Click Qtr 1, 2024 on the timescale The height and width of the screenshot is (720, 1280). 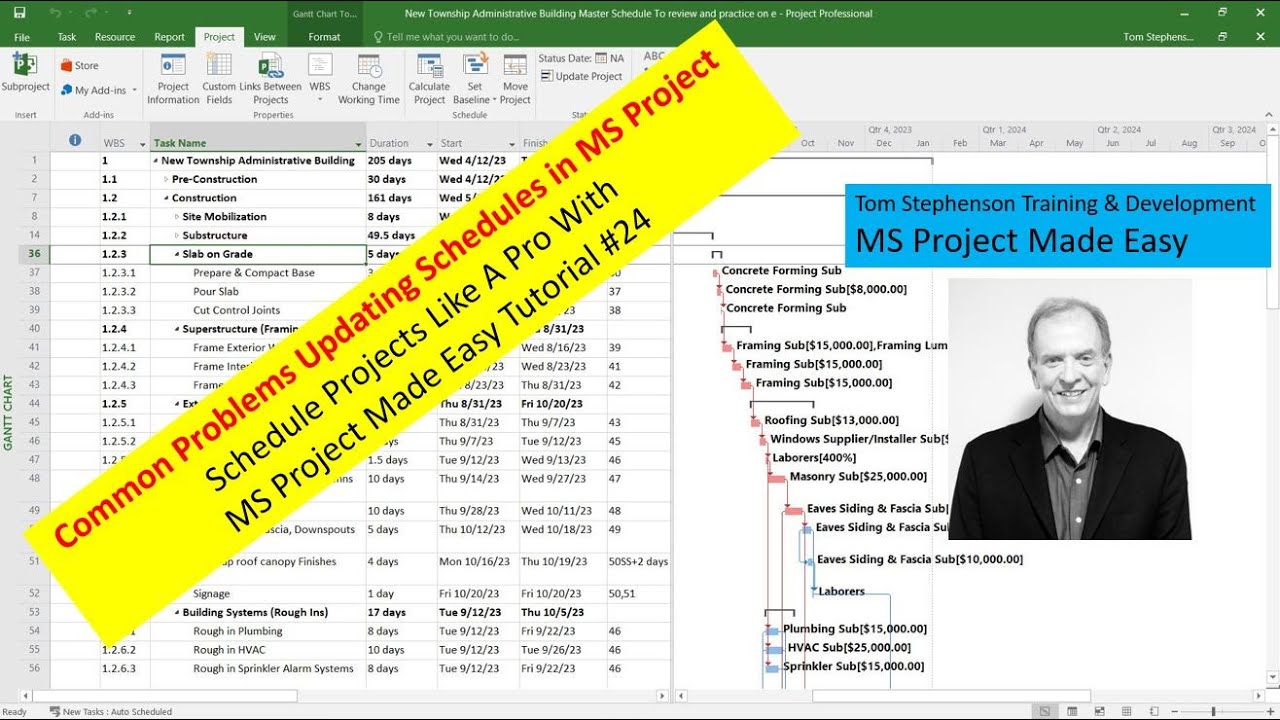tap(1004, 130)
